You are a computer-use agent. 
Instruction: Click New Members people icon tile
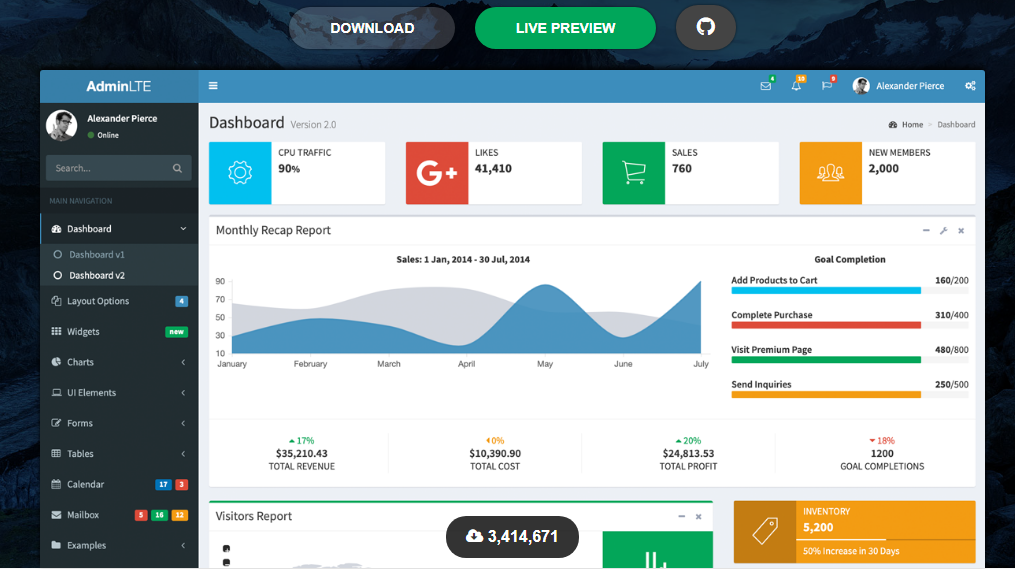click(x=831, y=173)
